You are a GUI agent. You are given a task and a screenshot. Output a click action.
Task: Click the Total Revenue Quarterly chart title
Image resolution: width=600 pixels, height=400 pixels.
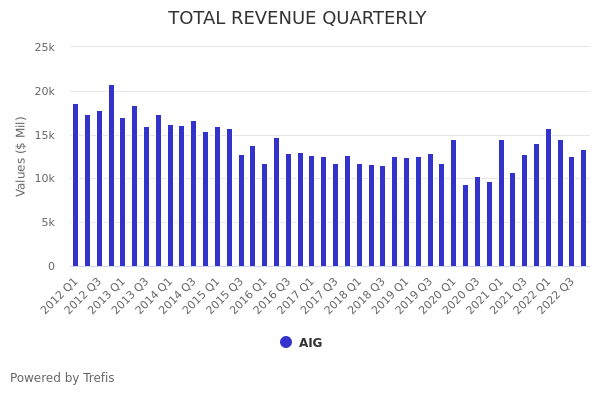[297, 18]
